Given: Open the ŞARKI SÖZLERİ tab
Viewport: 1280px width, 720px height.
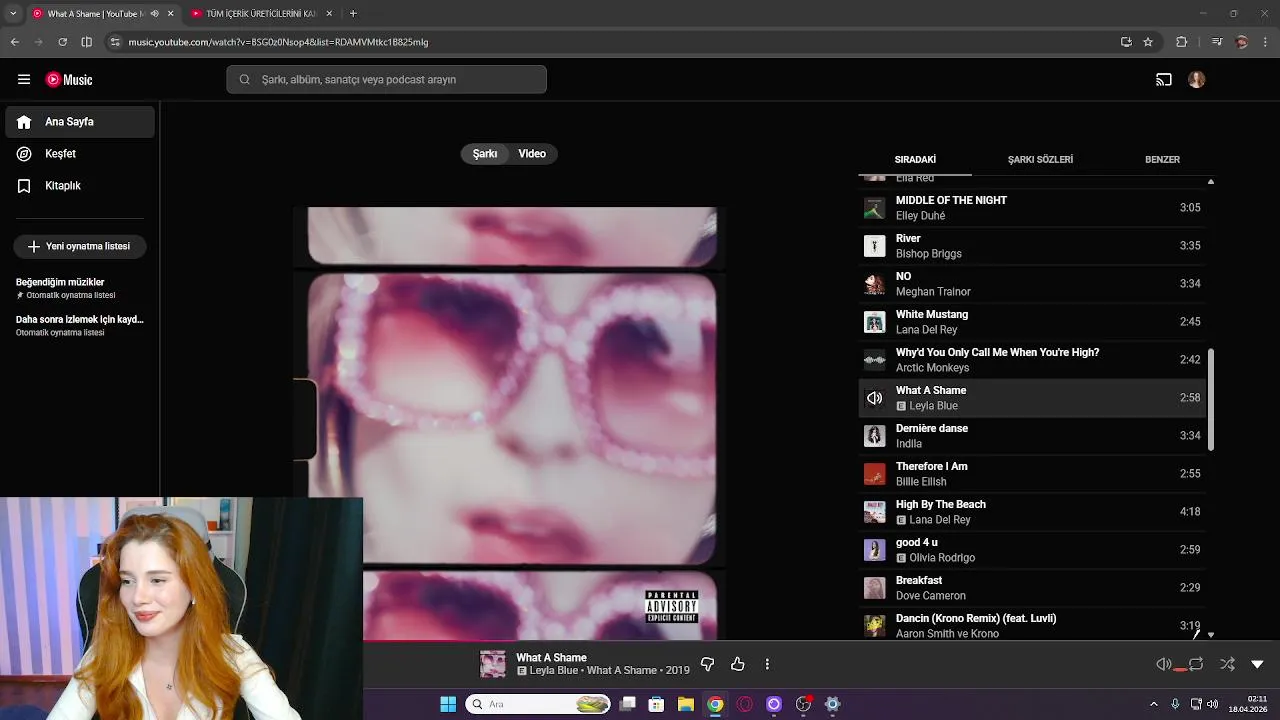Looking at the screenshot, I should tap(1040, 160).
